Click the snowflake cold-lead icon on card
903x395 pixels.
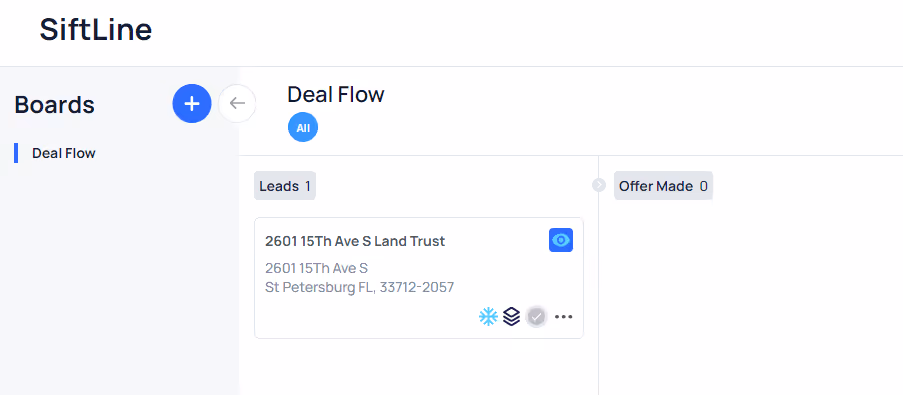click(x=488, y=316)
